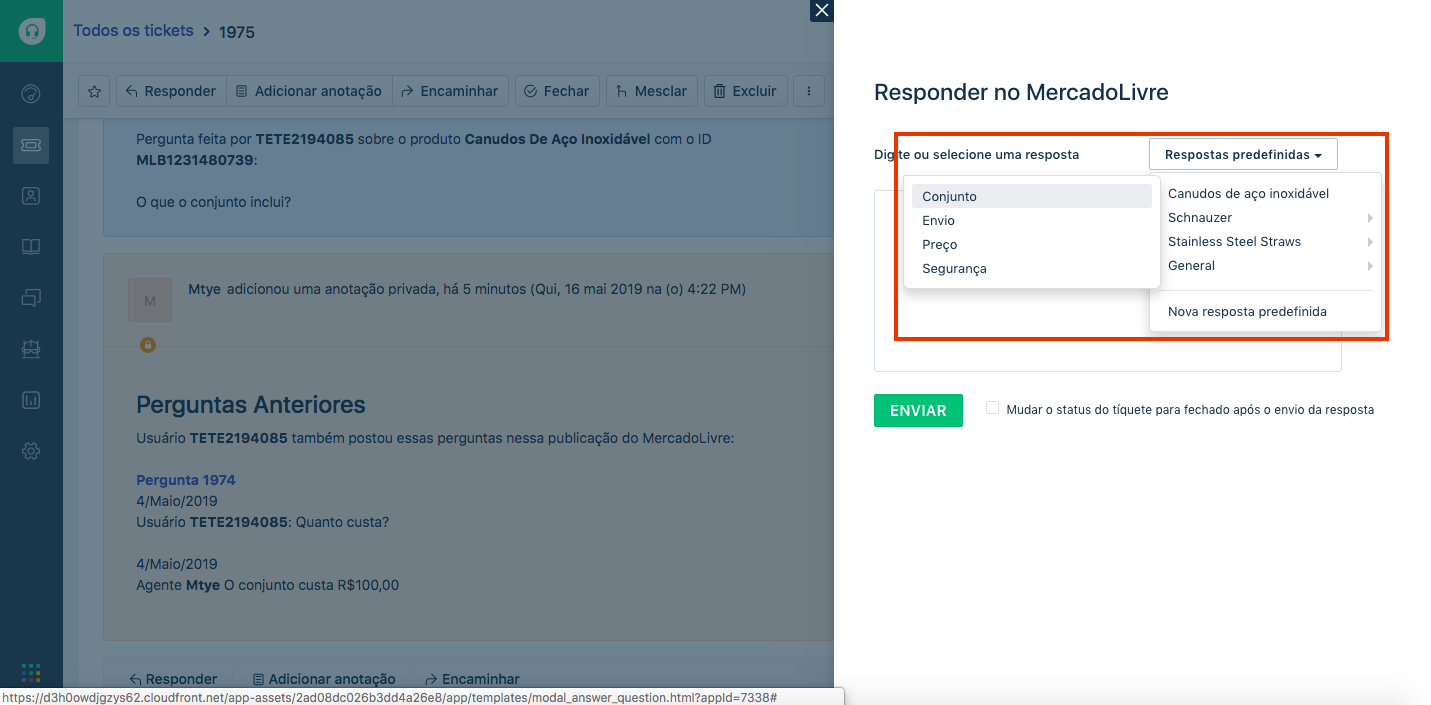
Task: Star the ticket with the star icon
Action: point(94,91)
